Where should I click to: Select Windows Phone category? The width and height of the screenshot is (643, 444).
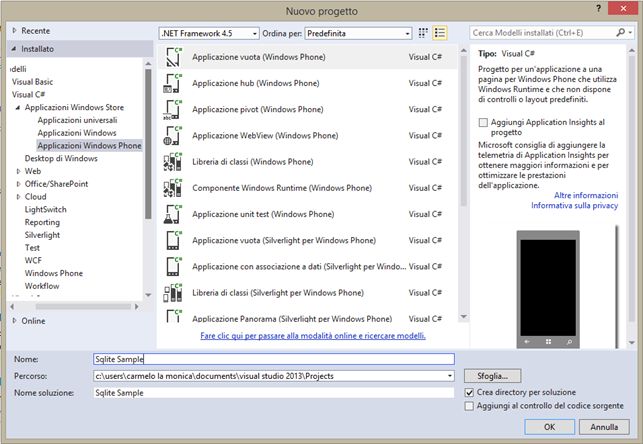pos(54,273)
